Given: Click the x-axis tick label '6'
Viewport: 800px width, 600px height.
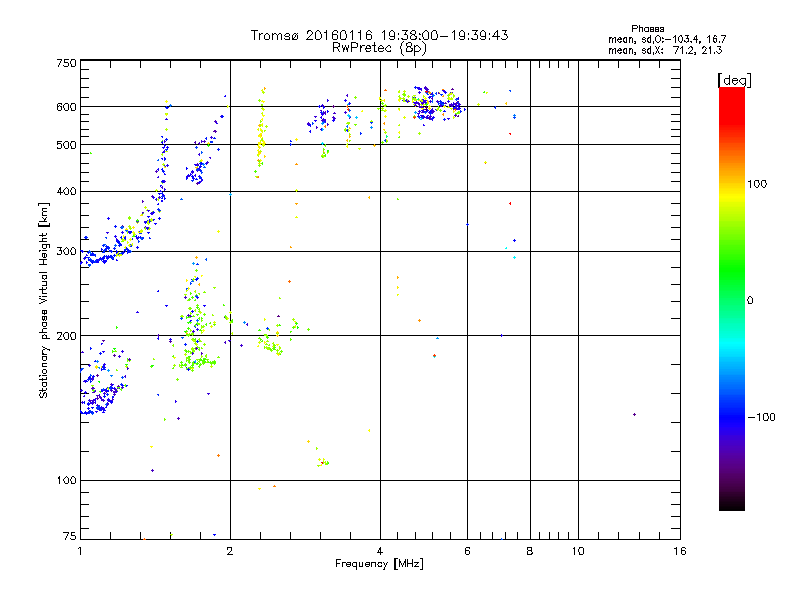Looking at the screenshot, I should 467,551.
